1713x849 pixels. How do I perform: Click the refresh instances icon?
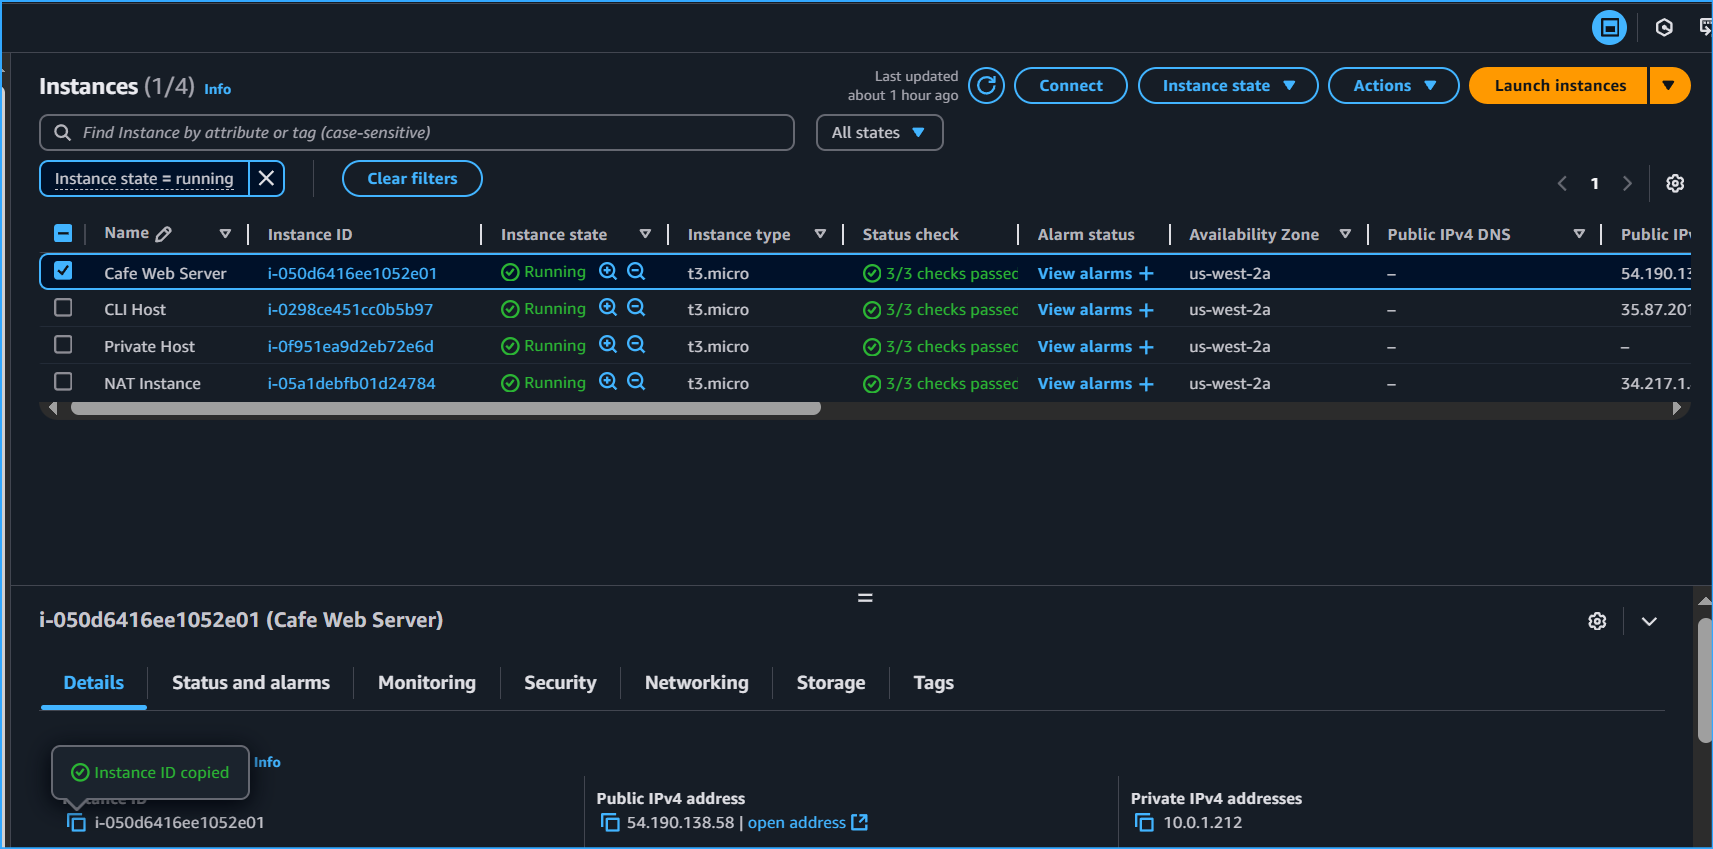[x=986, y=86]
